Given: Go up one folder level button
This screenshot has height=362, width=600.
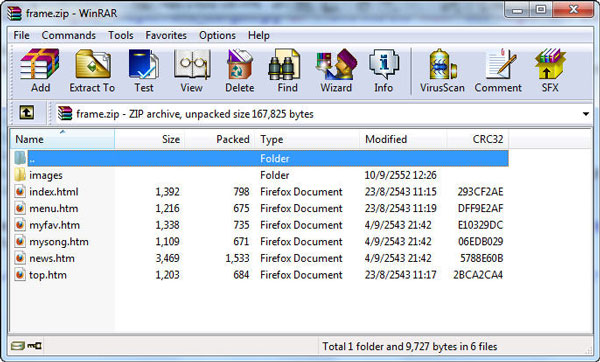Looking at the screenshot, I should point(26,113).
